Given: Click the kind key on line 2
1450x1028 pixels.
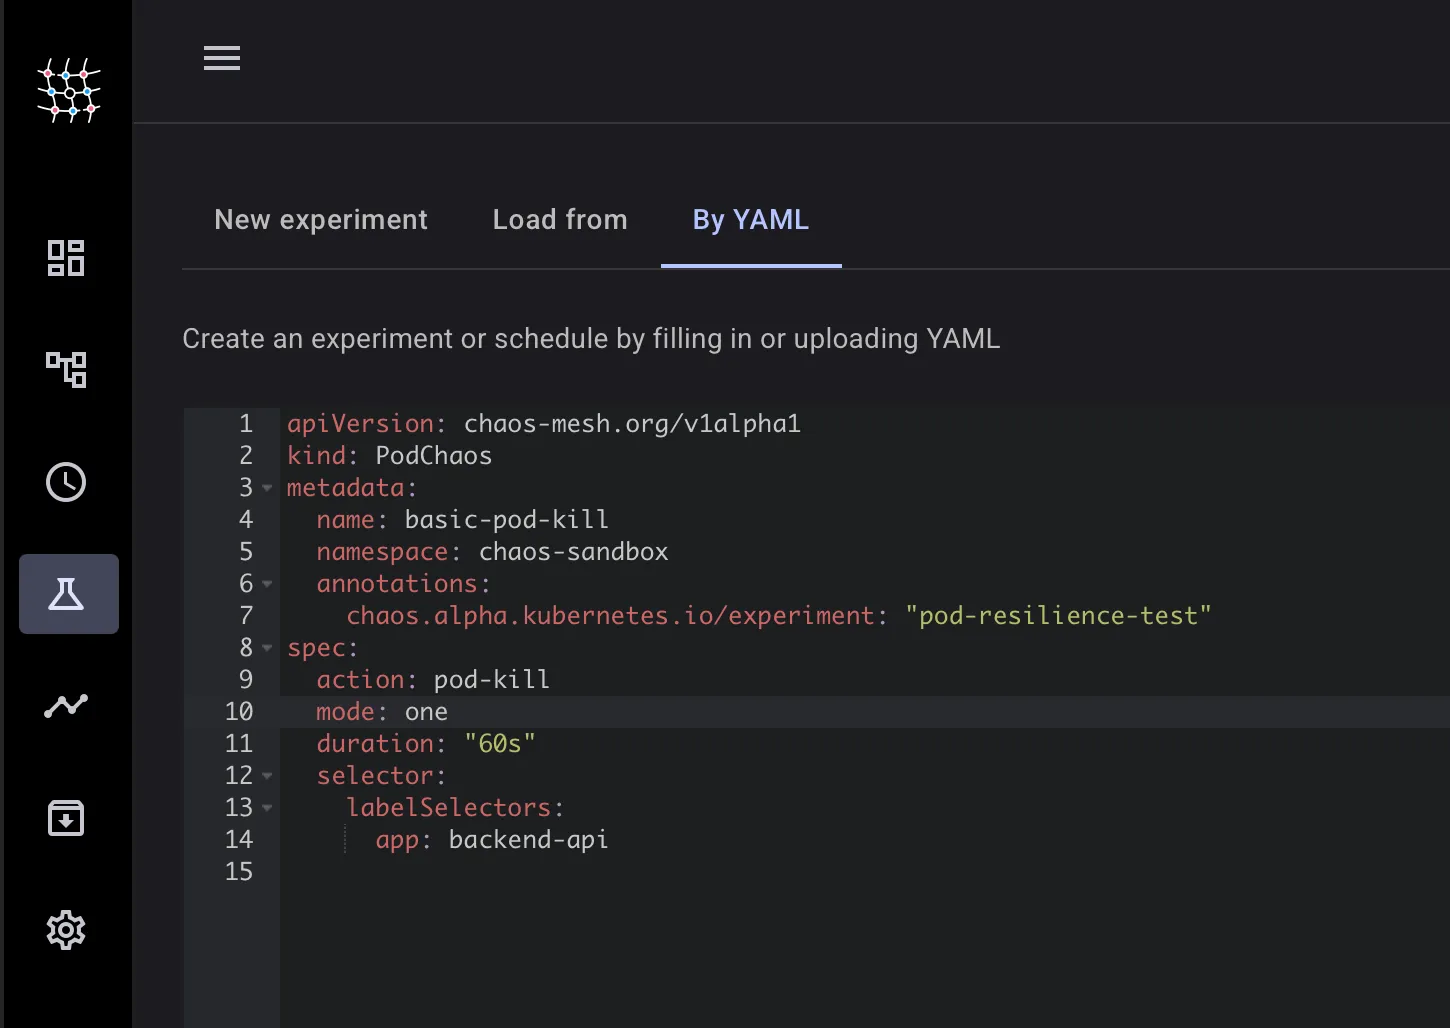Looking at the screenshot, I should coord(316,456).
